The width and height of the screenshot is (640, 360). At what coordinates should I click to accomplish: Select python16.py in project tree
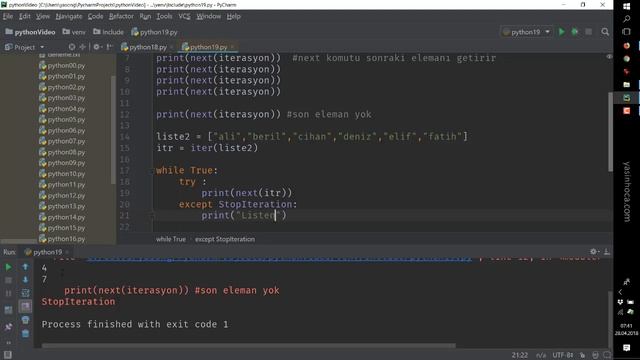(x=62, y=239)
